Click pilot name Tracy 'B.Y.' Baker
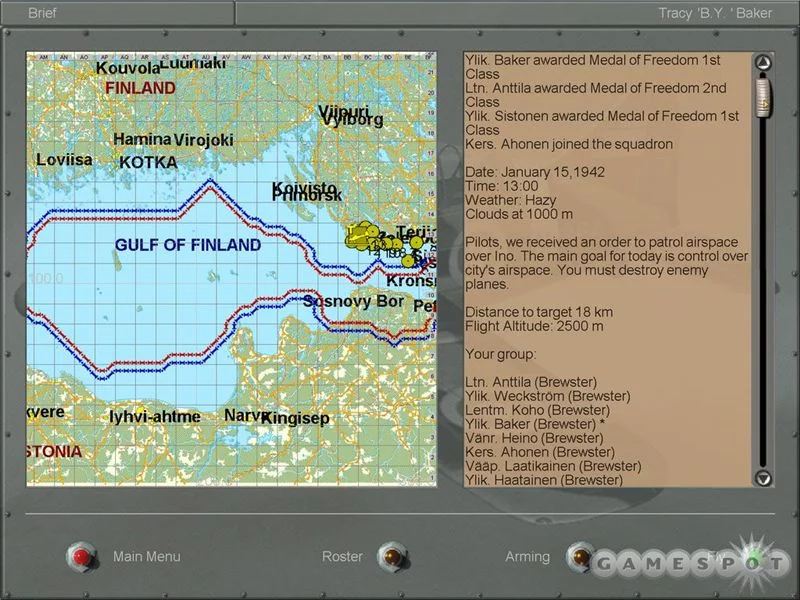 [715, 13]
